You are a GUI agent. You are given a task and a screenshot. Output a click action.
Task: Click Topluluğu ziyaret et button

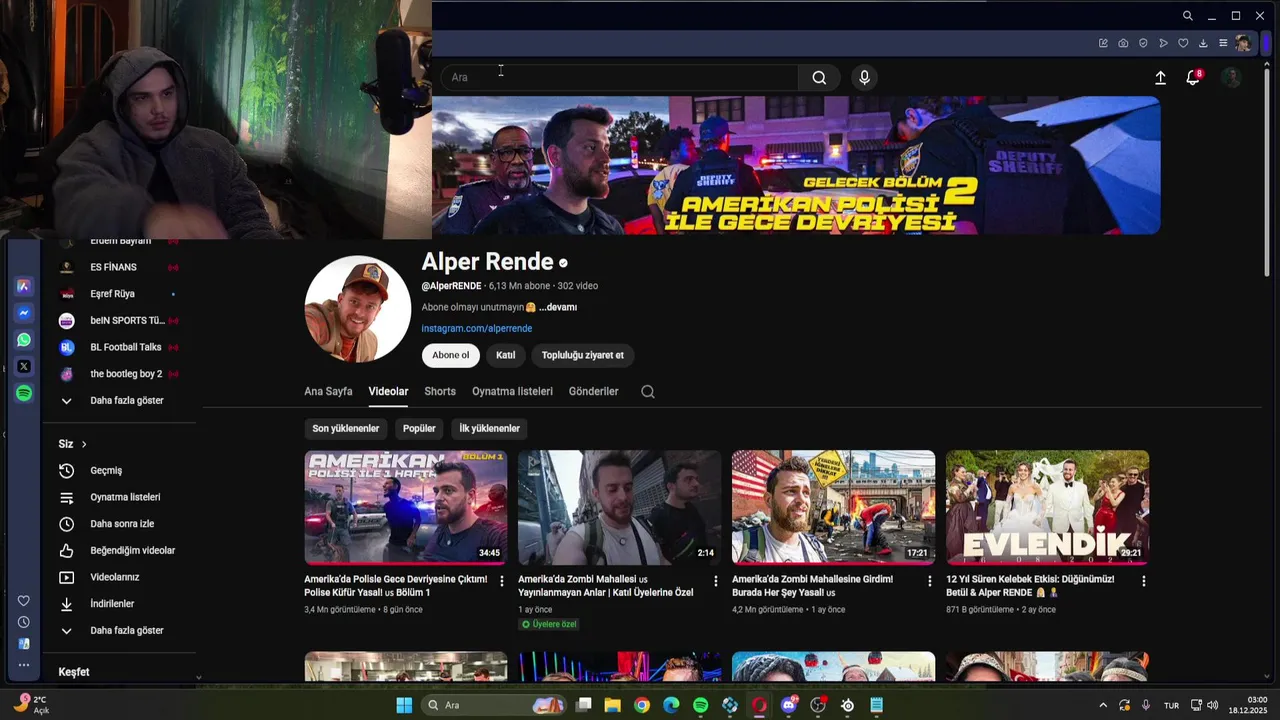coord(583,355)
